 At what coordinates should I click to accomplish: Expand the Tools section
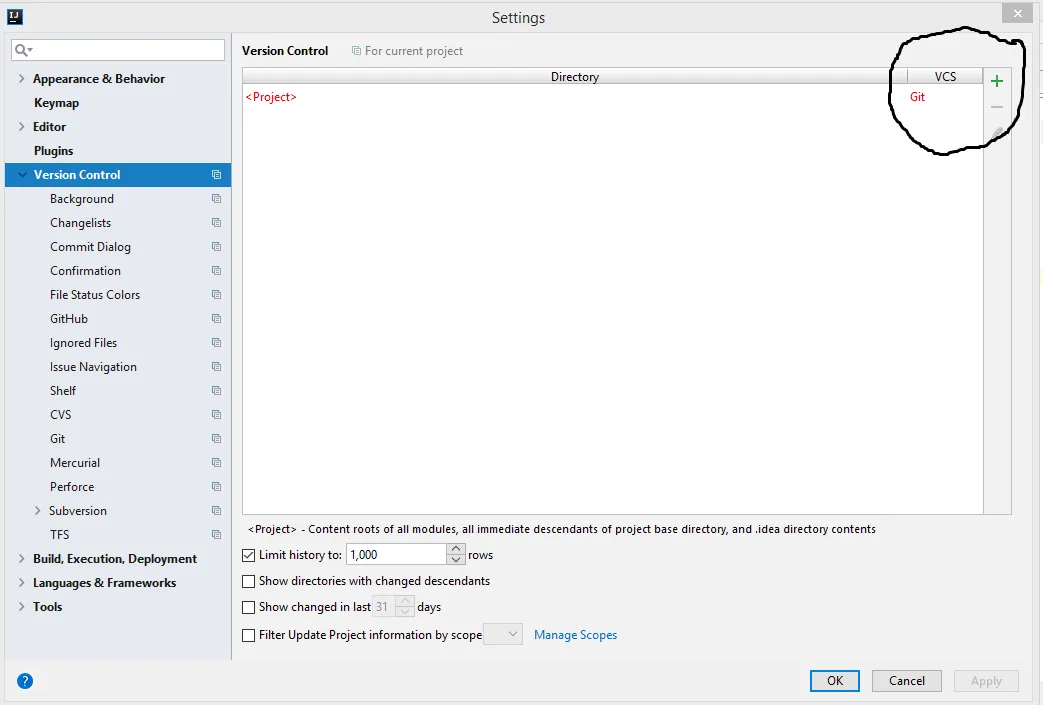(x=21, y=607)
